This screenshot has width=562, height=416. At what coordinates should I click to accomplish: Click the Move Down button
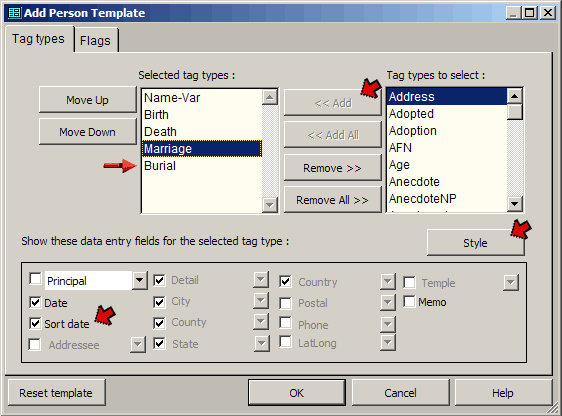pyautogui.click(x=87, y=132)
